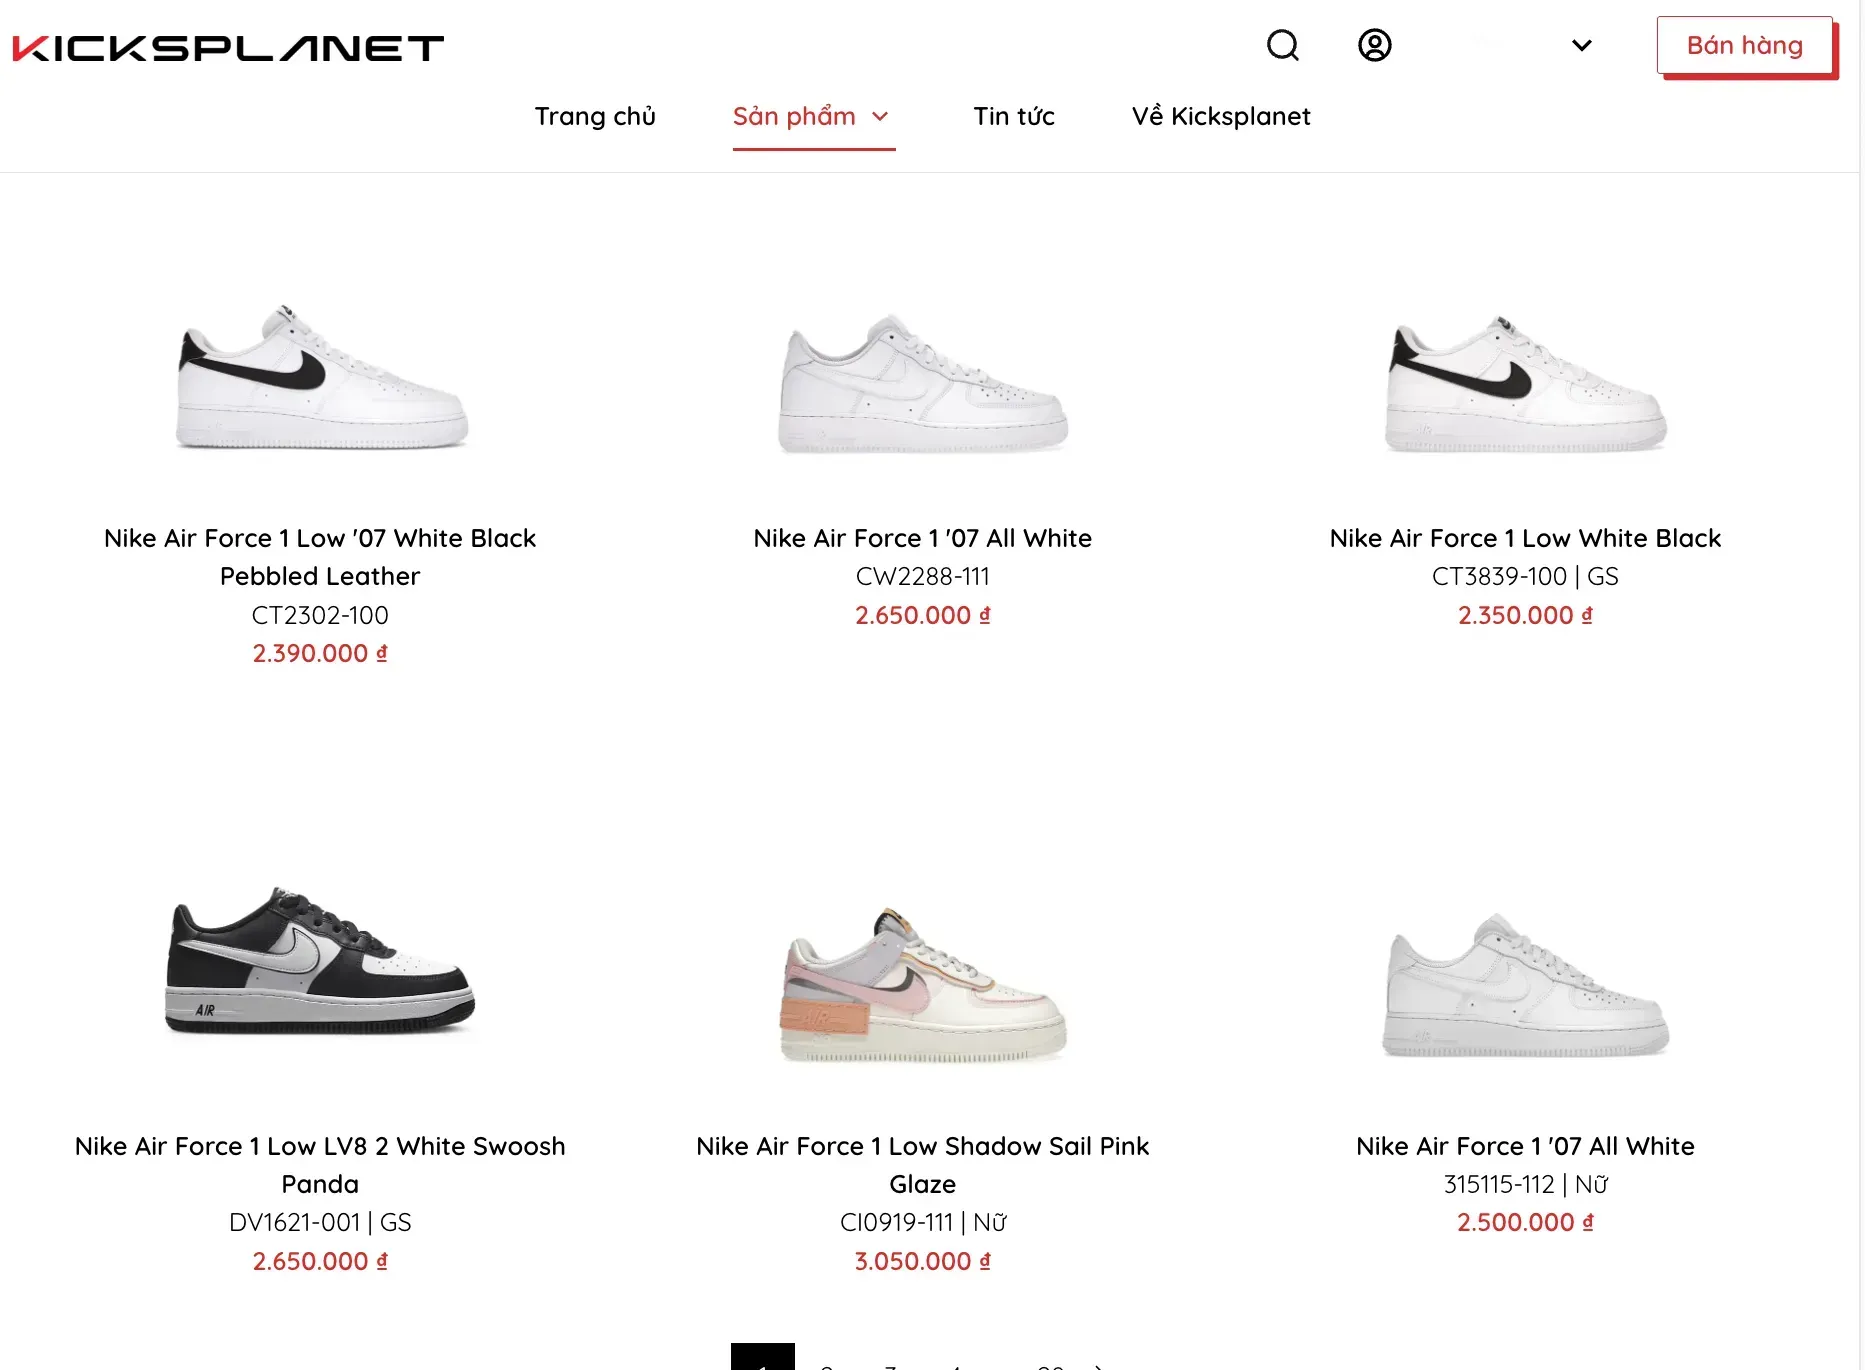
Task: Open the Tin tức menu item
Action: 1014,116
